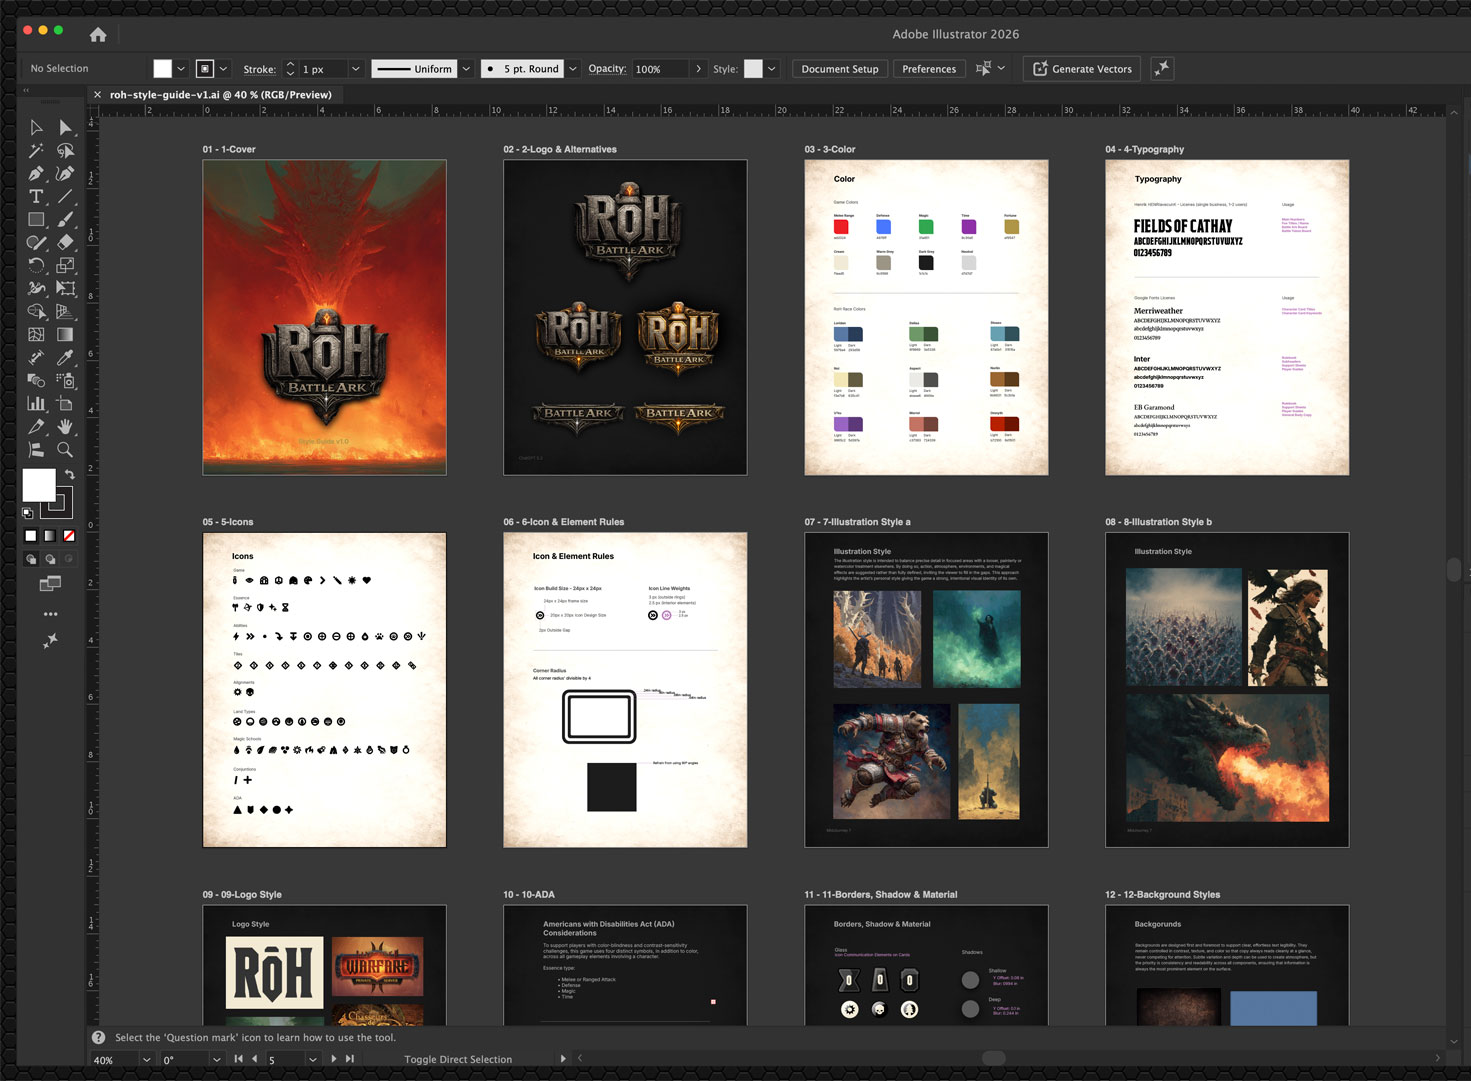Screen dimensions: 1471x1081
Task: Select the Column Graph tool
Action: point(36,403)
